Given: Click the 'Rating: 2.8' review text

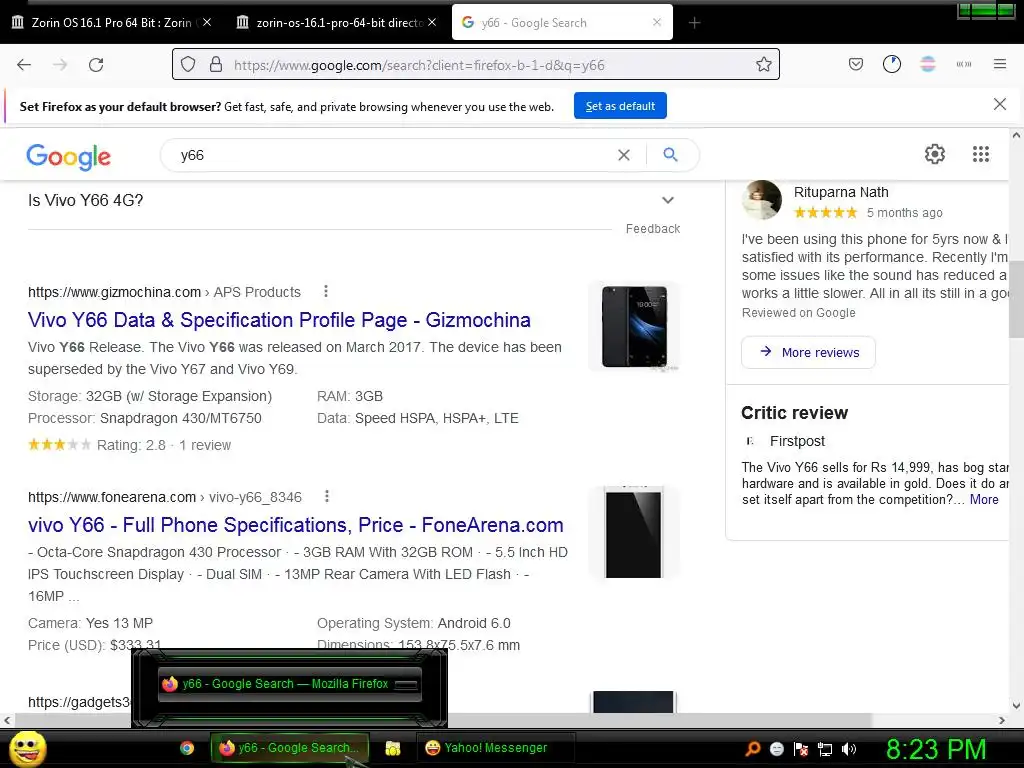Looking at the screenshot, I should (x=131, y=445).
